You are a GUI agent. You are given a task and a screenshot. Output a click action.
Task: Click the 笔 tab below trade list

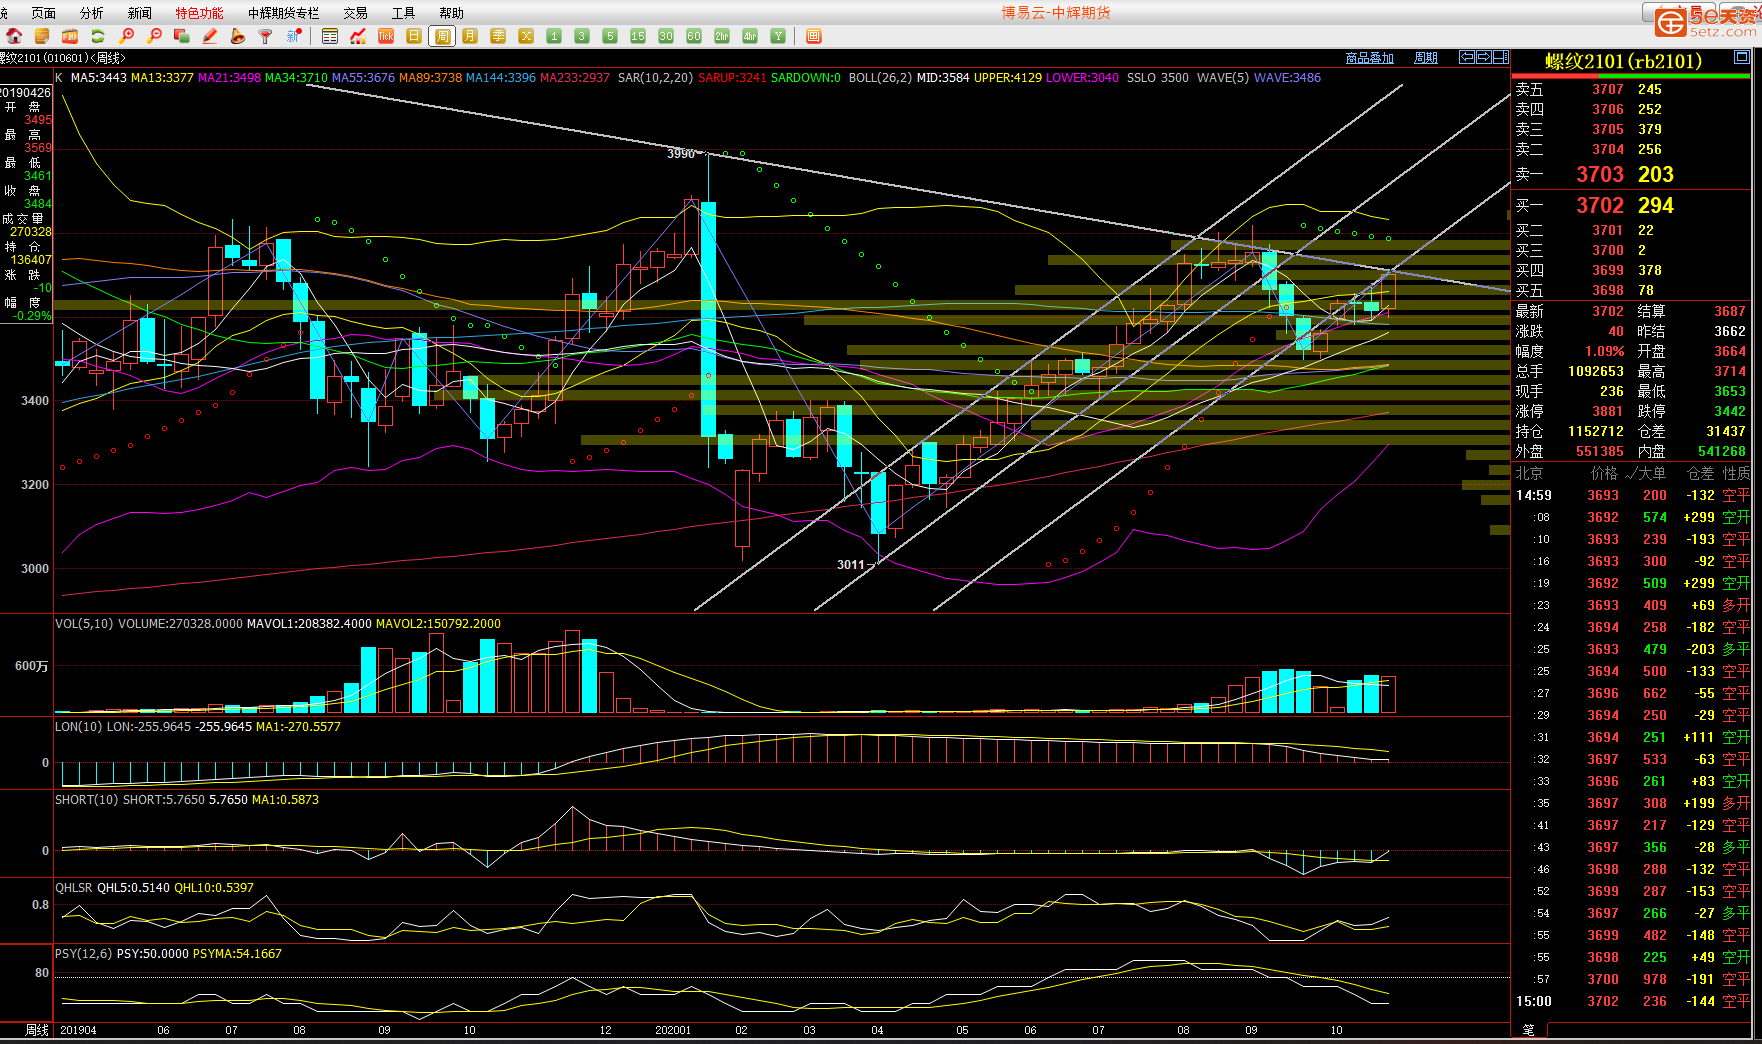[1528, 1030]
